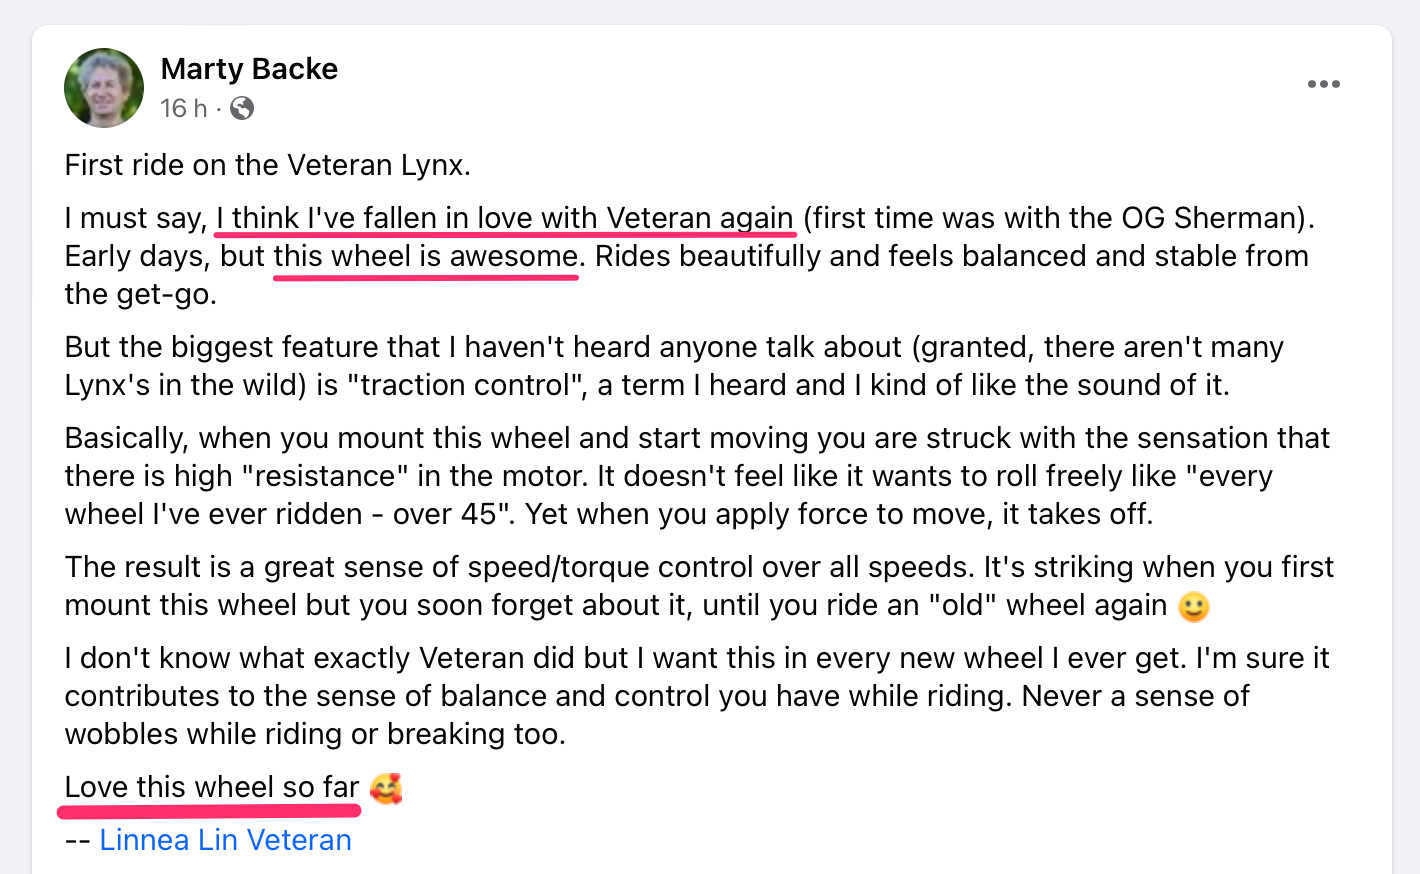Click the smiling face emoji after 'wheel again'
This screenshot has width=1420, height=874.
pos(1194,606)
